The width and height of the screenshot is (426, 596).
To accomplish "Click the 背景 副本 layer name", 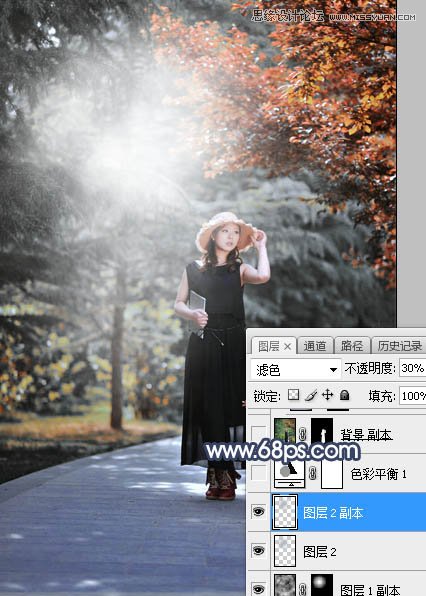I will coord(366,434).
